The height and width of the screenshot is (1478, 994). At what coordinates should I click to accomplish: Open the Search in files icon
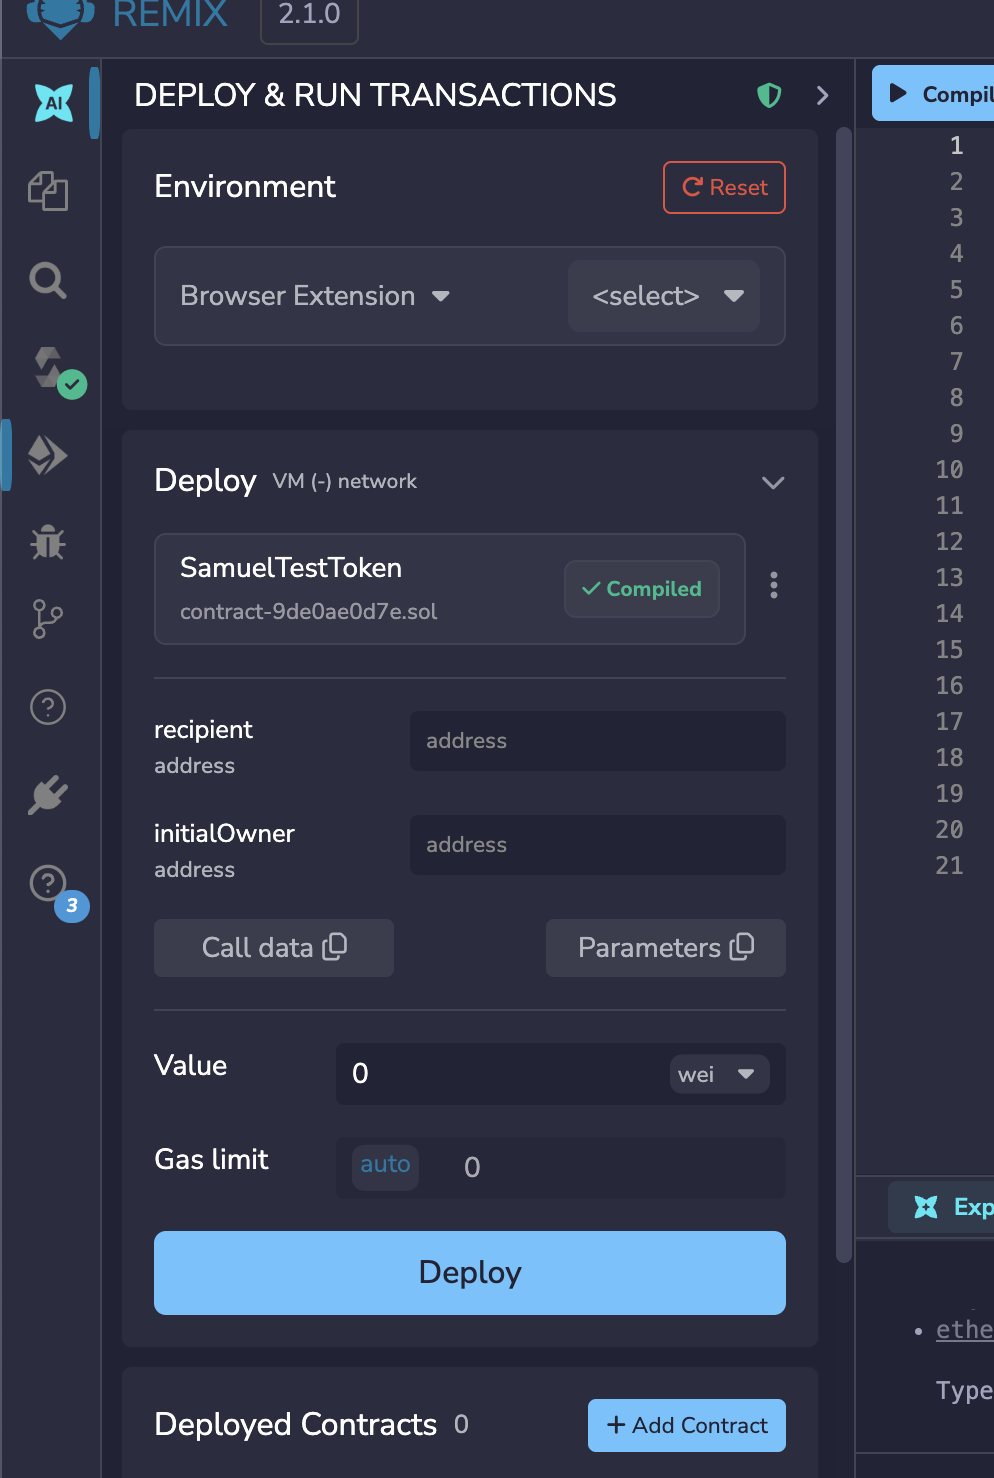pos(48,280)
